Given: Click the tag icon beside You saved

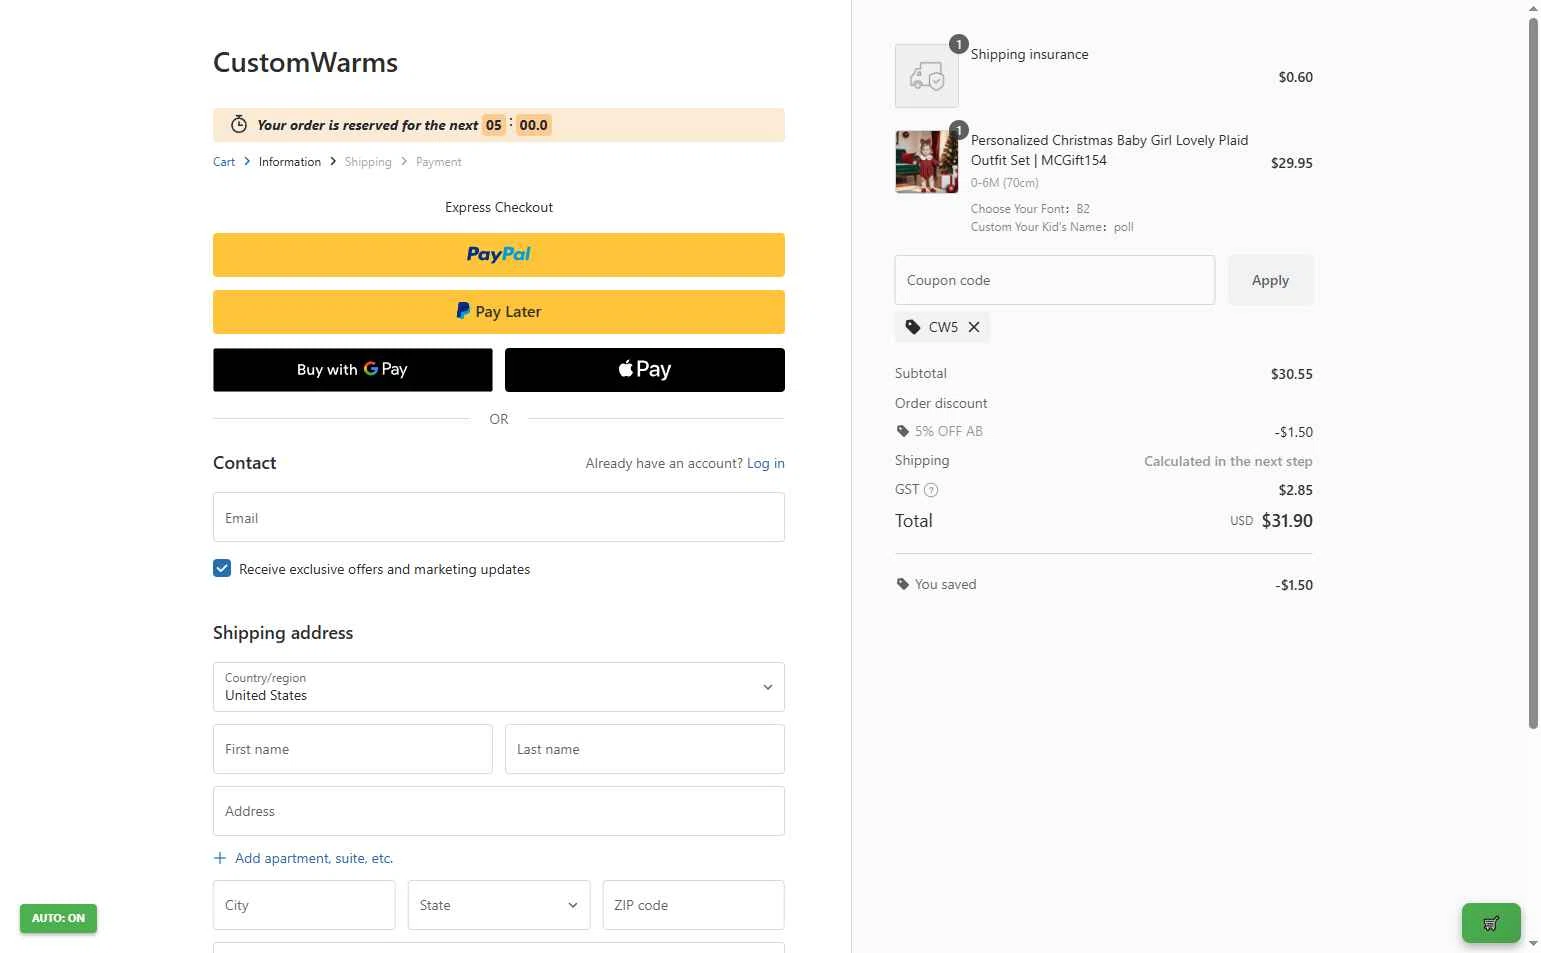Looking at the screenshot, I should pos(903,584).
